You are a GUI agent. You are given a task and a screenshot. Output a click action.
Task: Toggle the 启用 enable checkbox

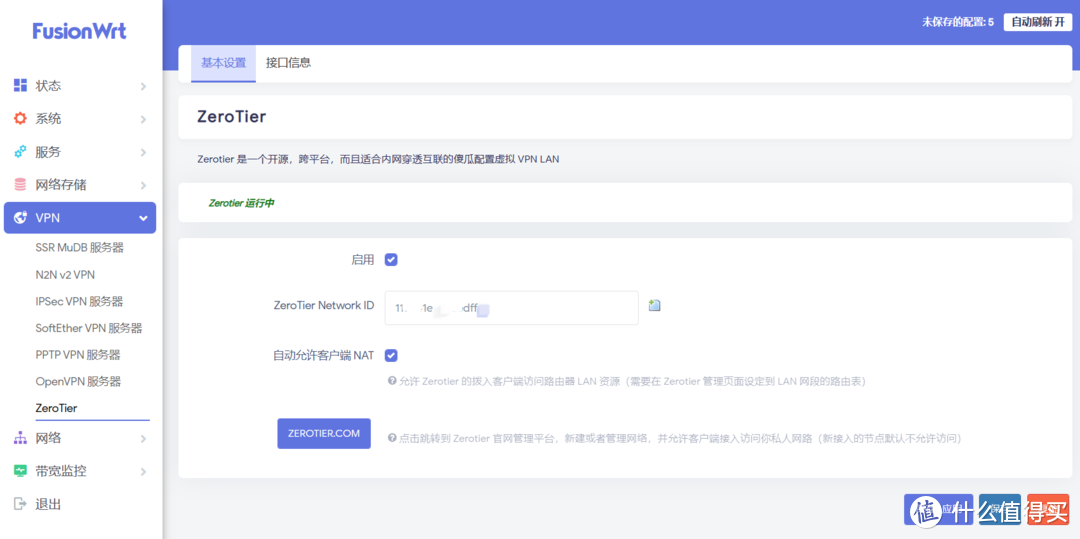391,260
